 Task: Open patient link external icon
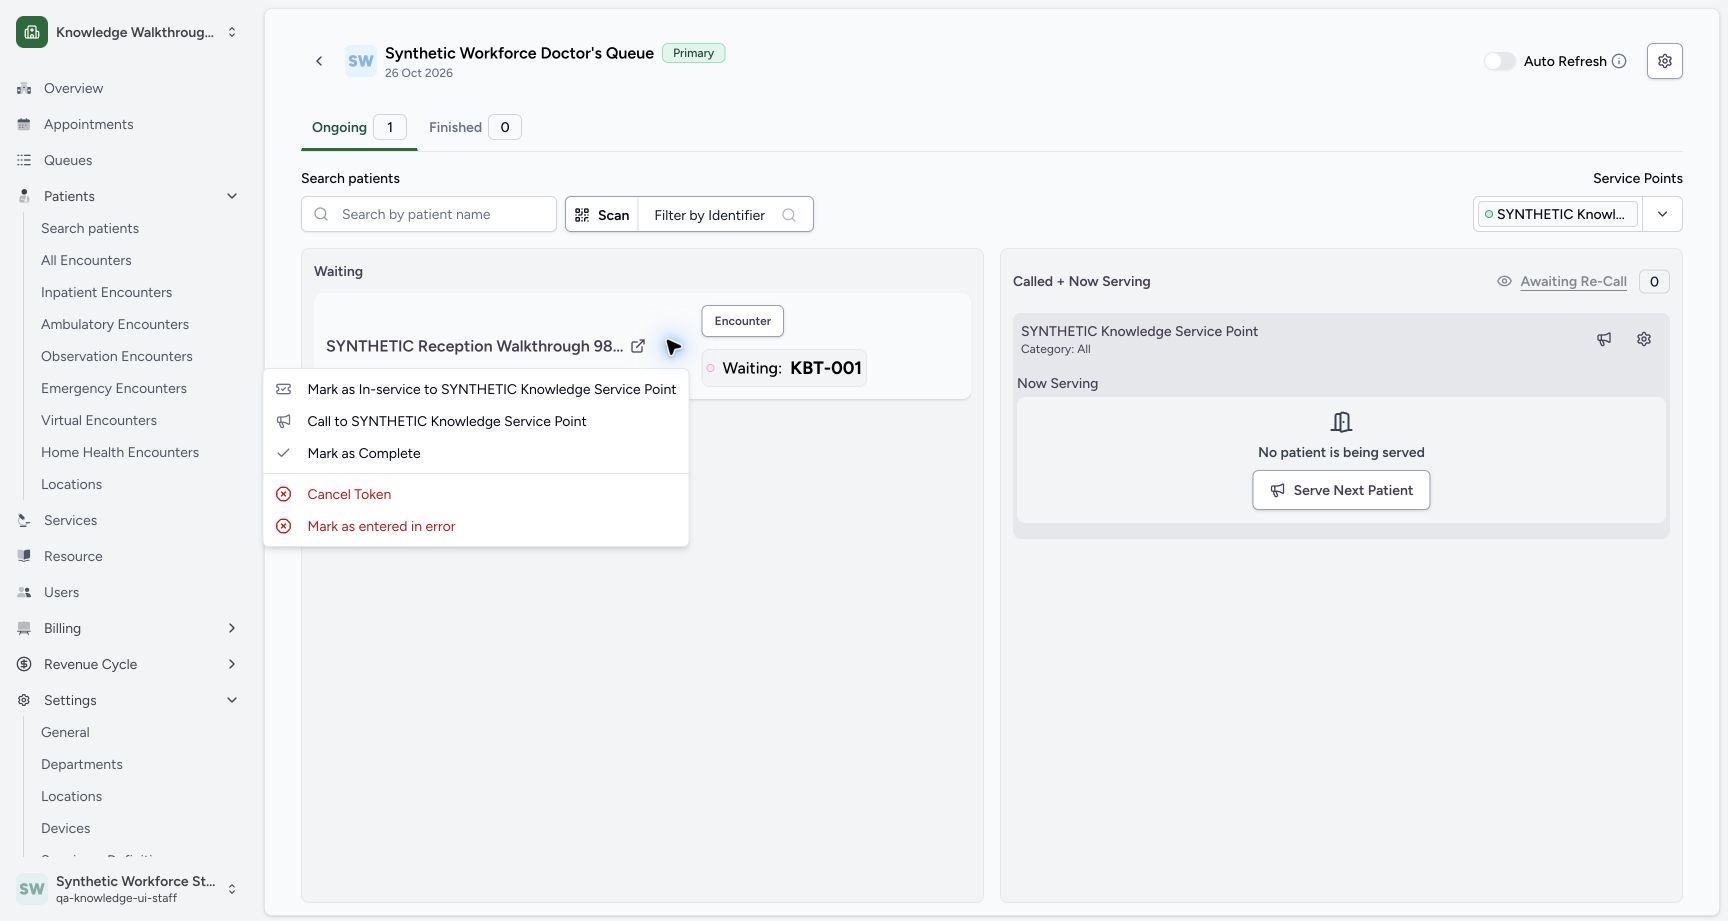click(638, 346)
